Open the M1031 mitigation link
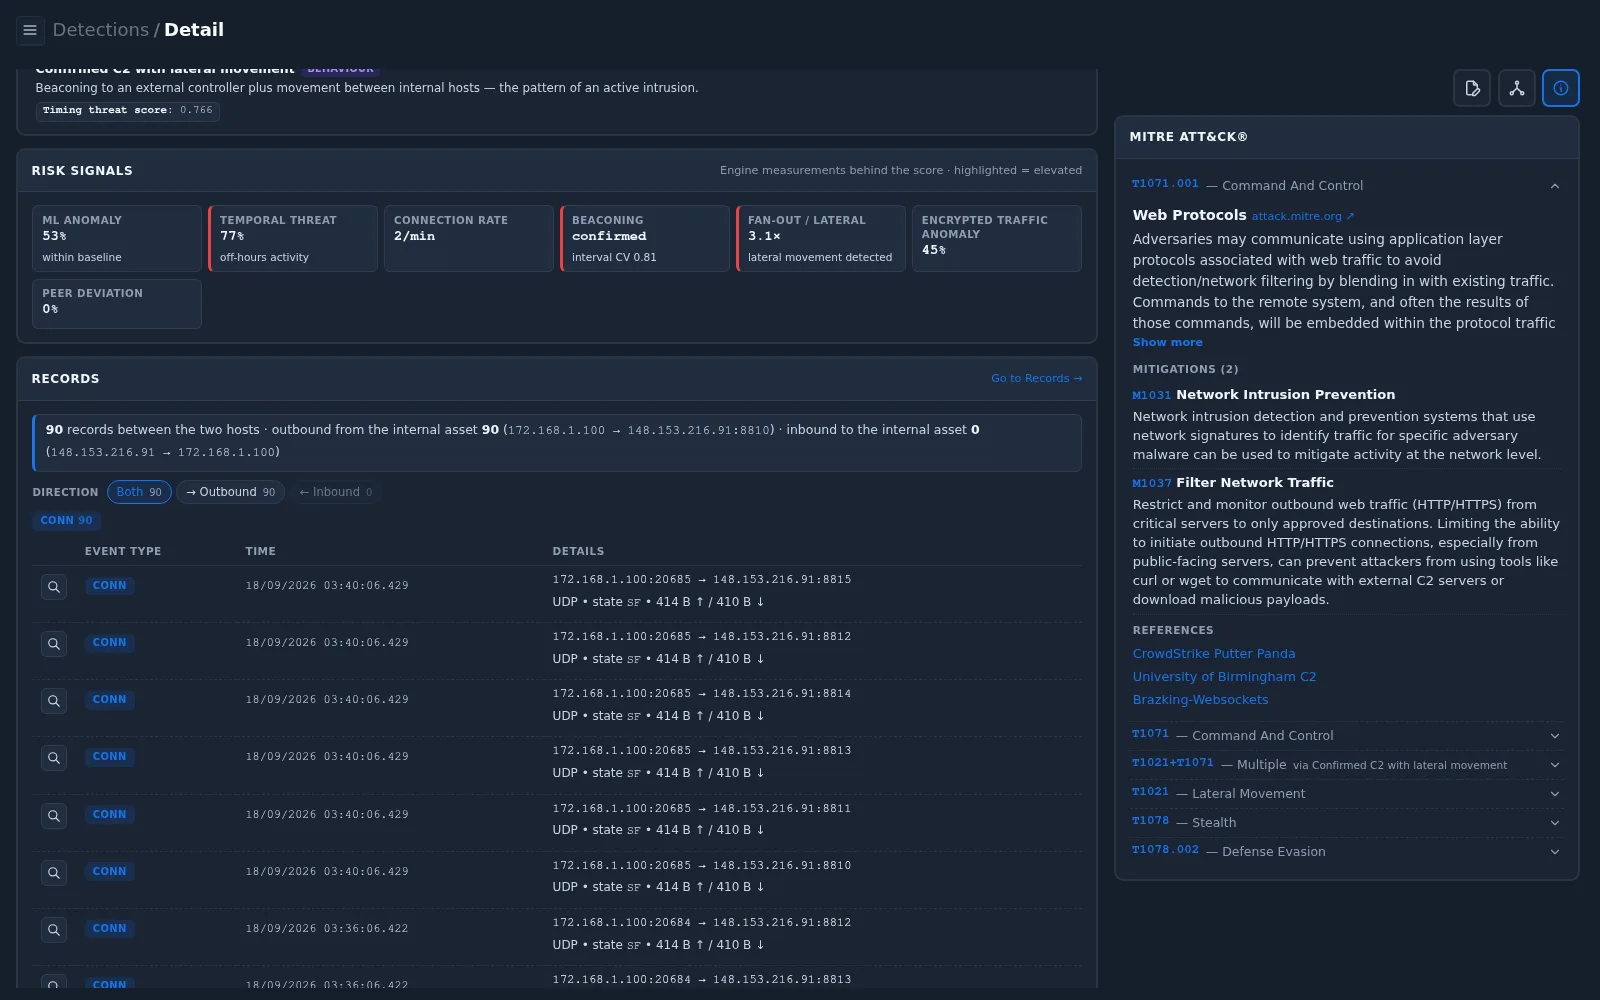 [x=1151, y=395]
